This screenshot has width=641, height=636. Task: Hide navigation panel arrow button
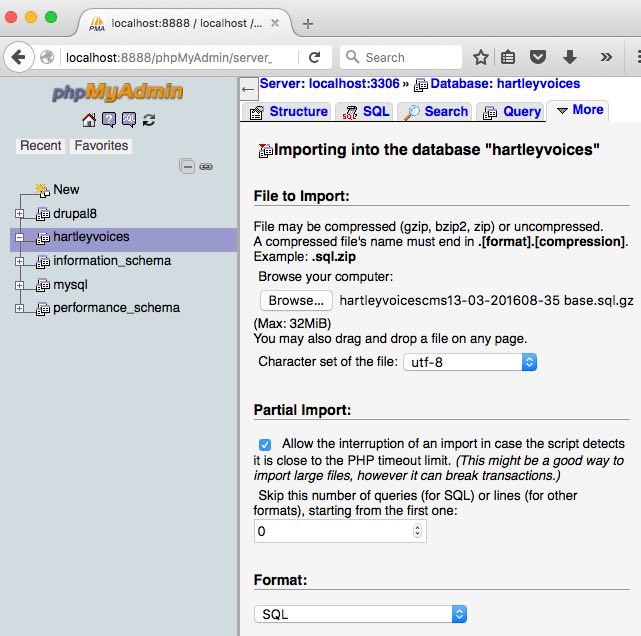[248, 89]
